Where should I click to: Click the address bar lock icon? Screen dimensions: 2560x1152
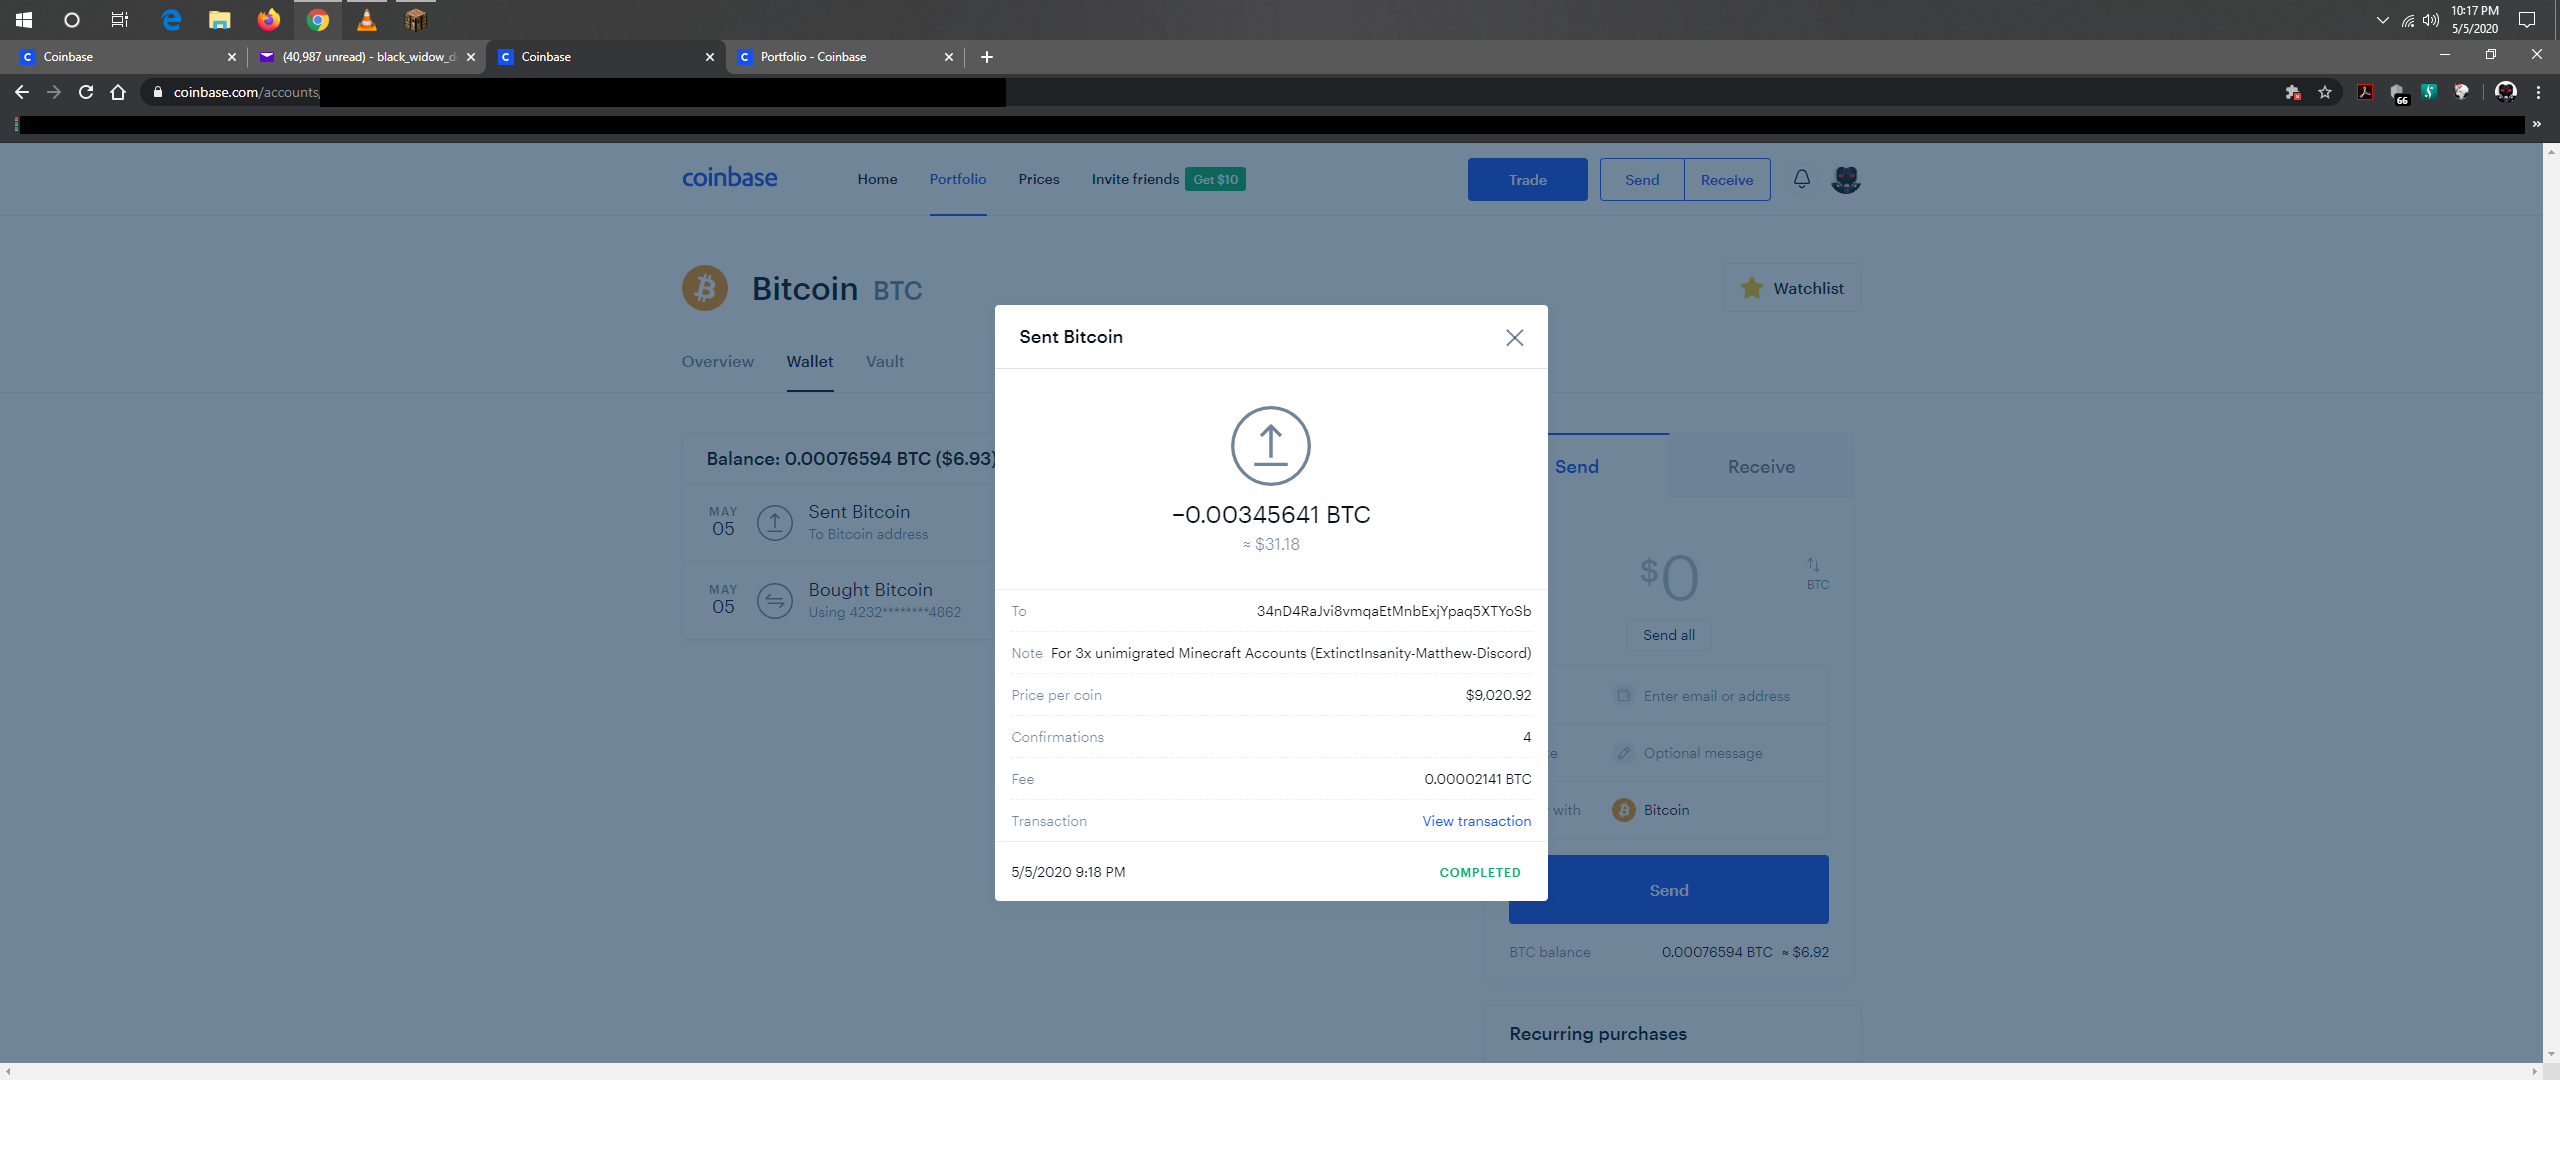coord(157,92)
